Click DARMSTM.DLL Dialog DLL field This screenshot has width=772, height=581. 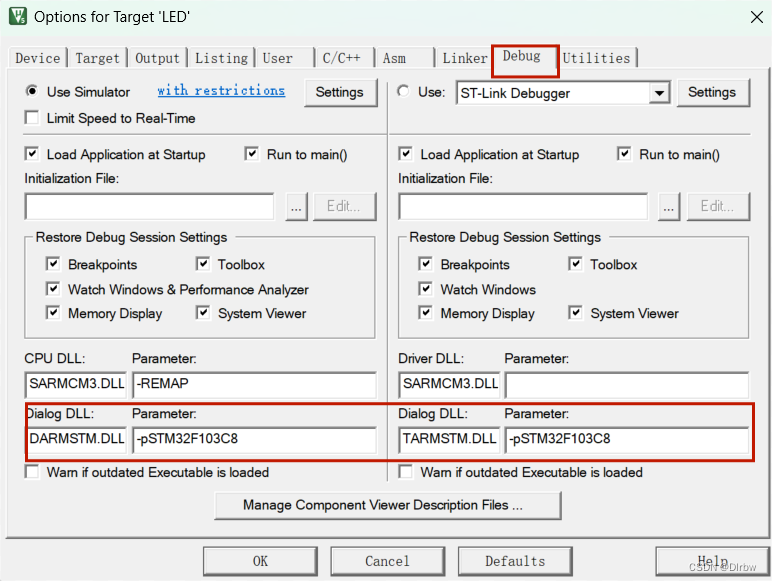click(x=77, y=440)
